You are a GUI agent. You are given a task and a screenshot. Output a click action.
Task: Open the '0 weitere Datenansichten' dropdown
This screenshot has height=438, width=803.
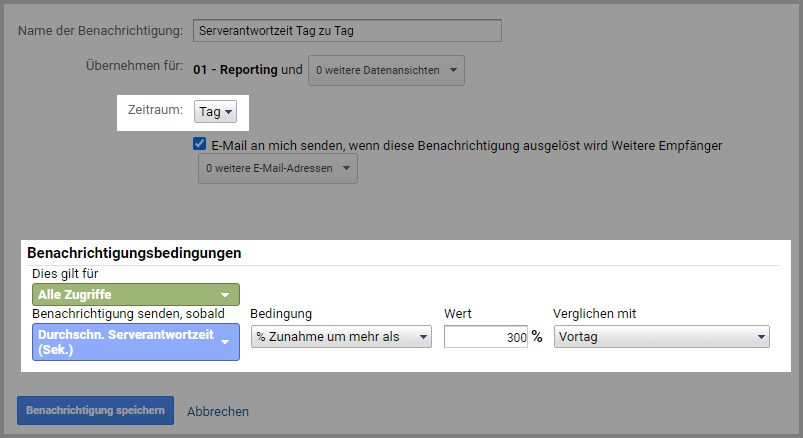click(386, 70)
